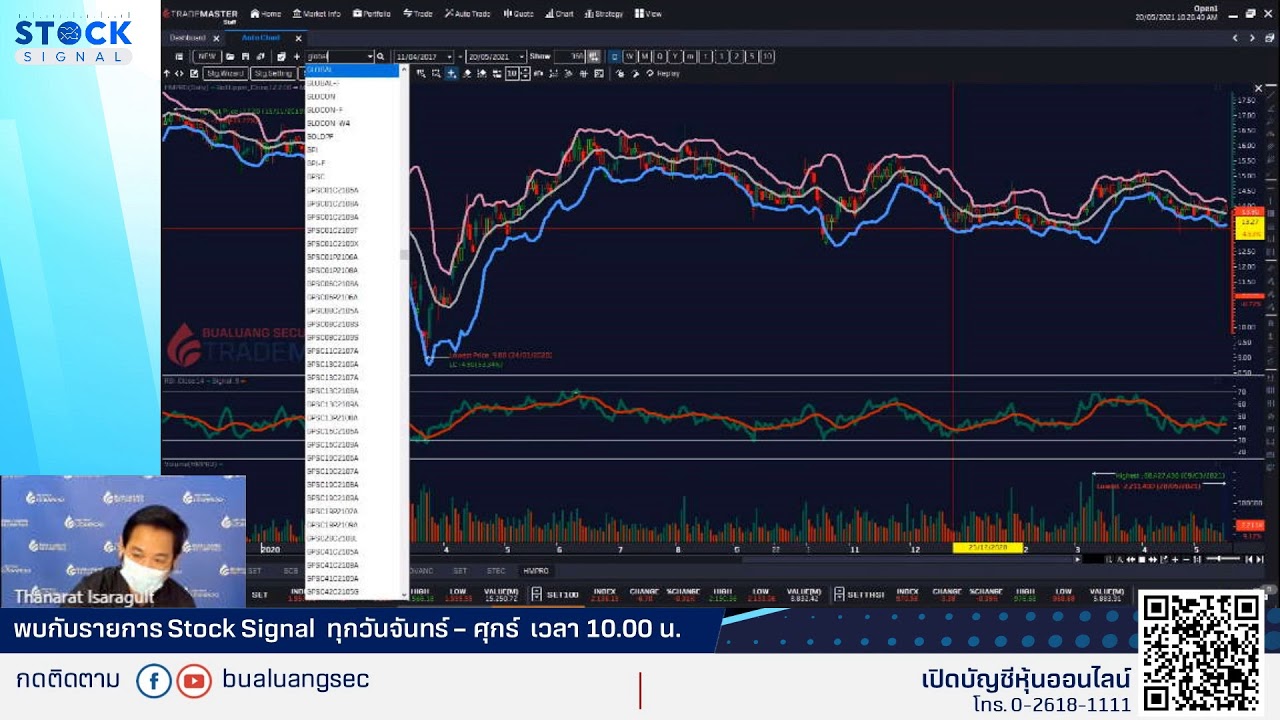
Task: Select GLOBAL in symbol dropdown list
Action: pos(352,70)
